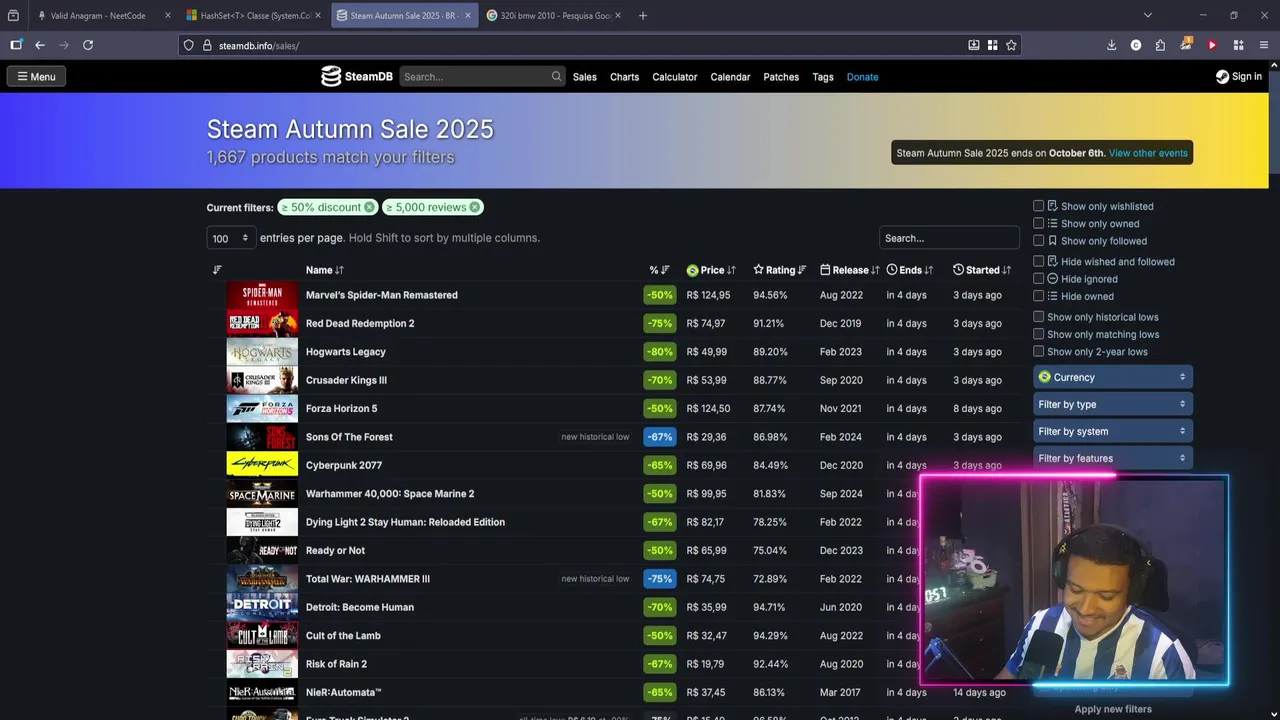Go back with the browser back arrow
This screenshot has width=1280, height=720.
[x=40, y=45]
